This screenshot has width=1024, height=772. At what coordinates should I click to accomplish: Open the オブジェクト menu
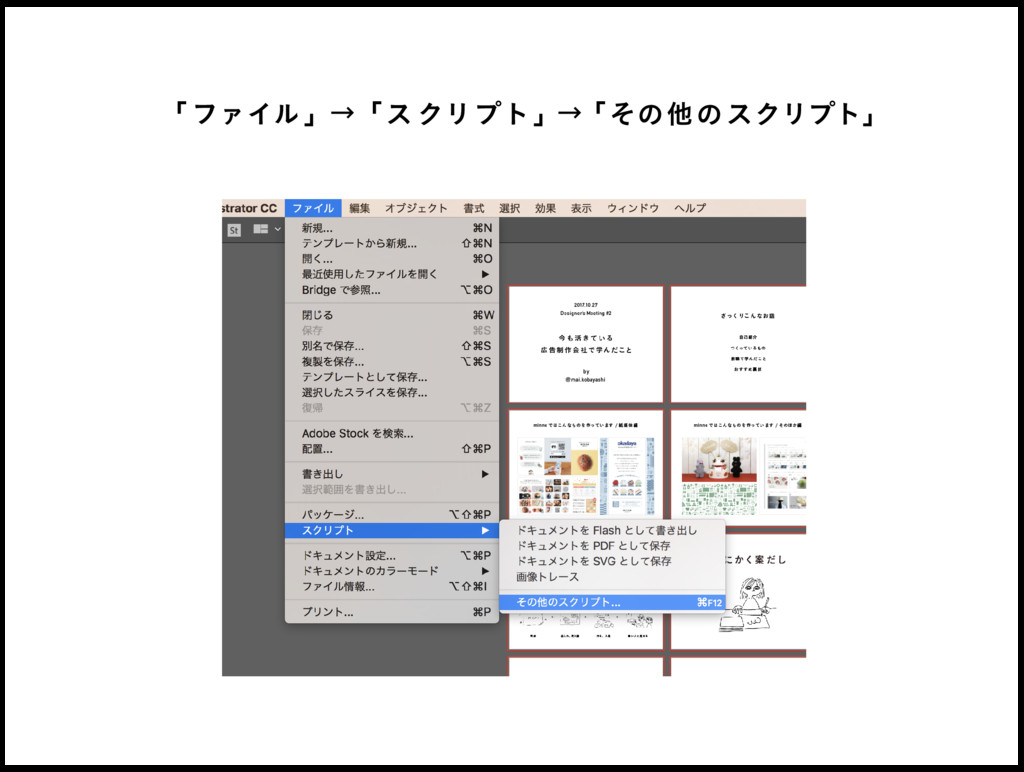click(x=416, y=208)
